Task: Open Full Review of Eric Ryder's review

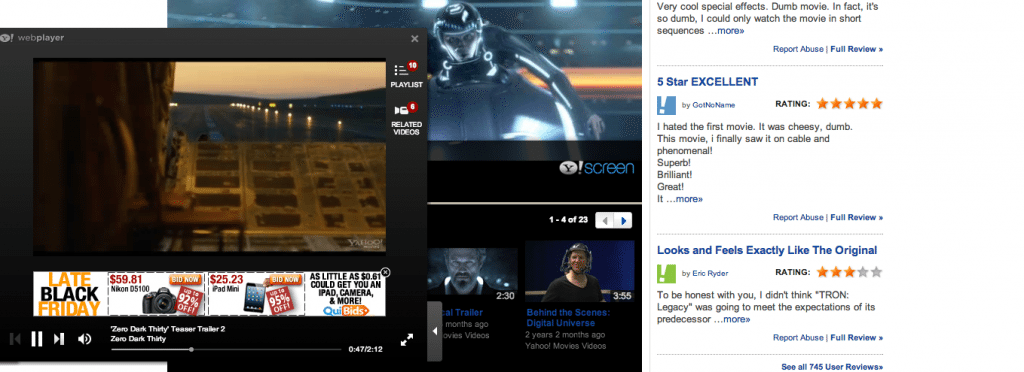Action: tap(856, 337)
